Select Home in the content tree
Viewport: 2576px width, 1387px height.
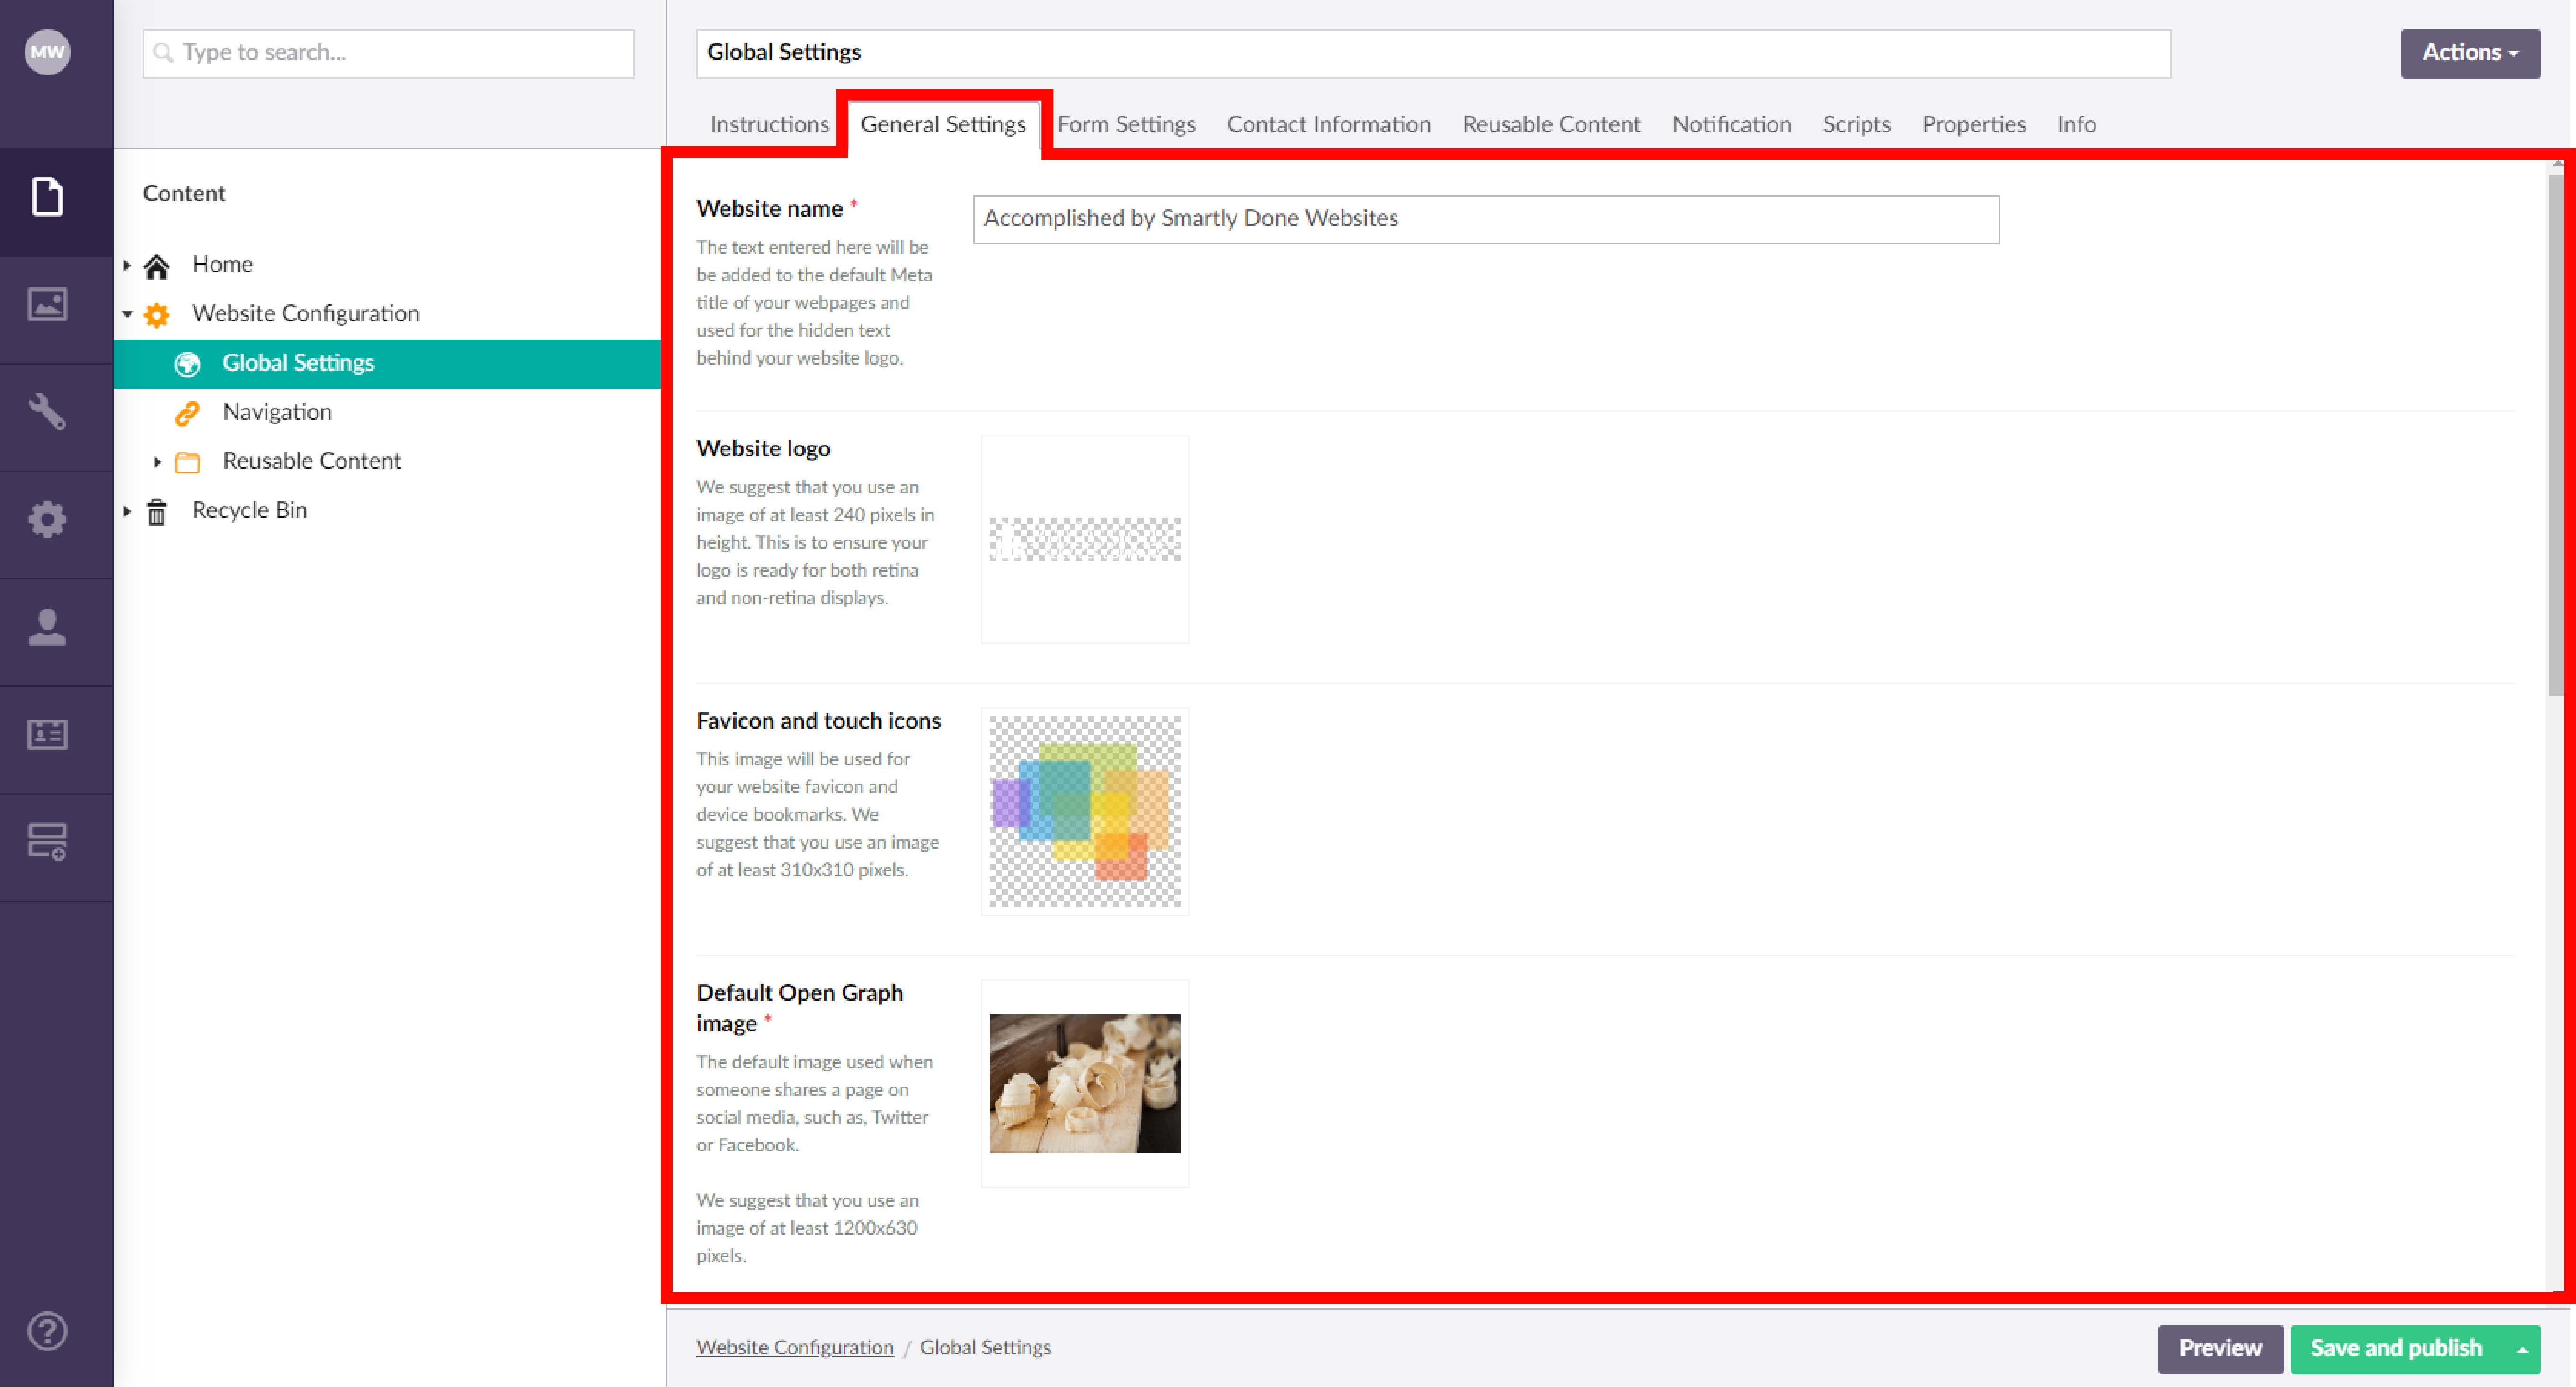(x=222, y=264)
